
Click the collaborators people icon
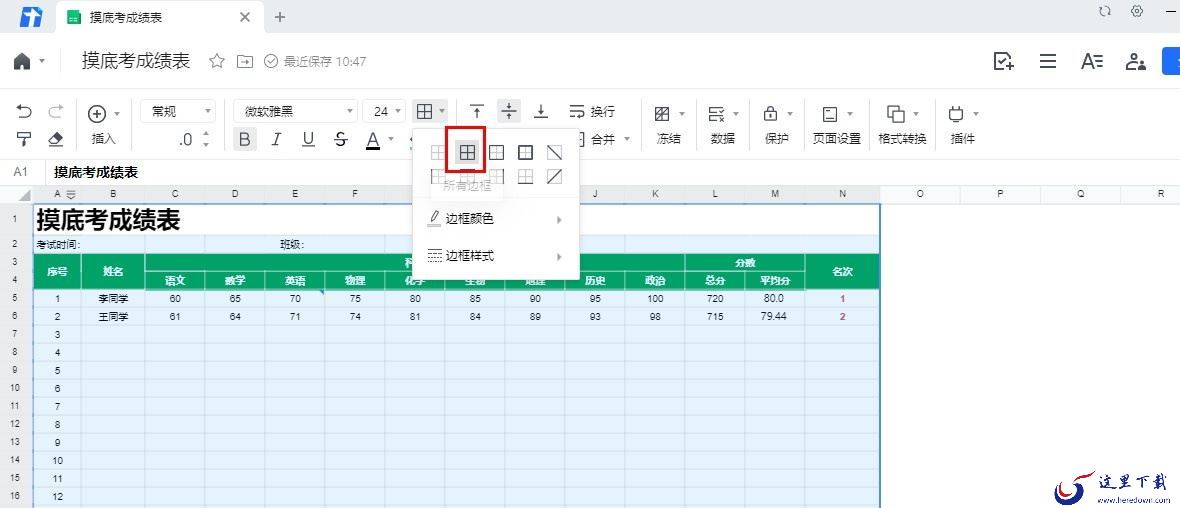point(1136,61)
